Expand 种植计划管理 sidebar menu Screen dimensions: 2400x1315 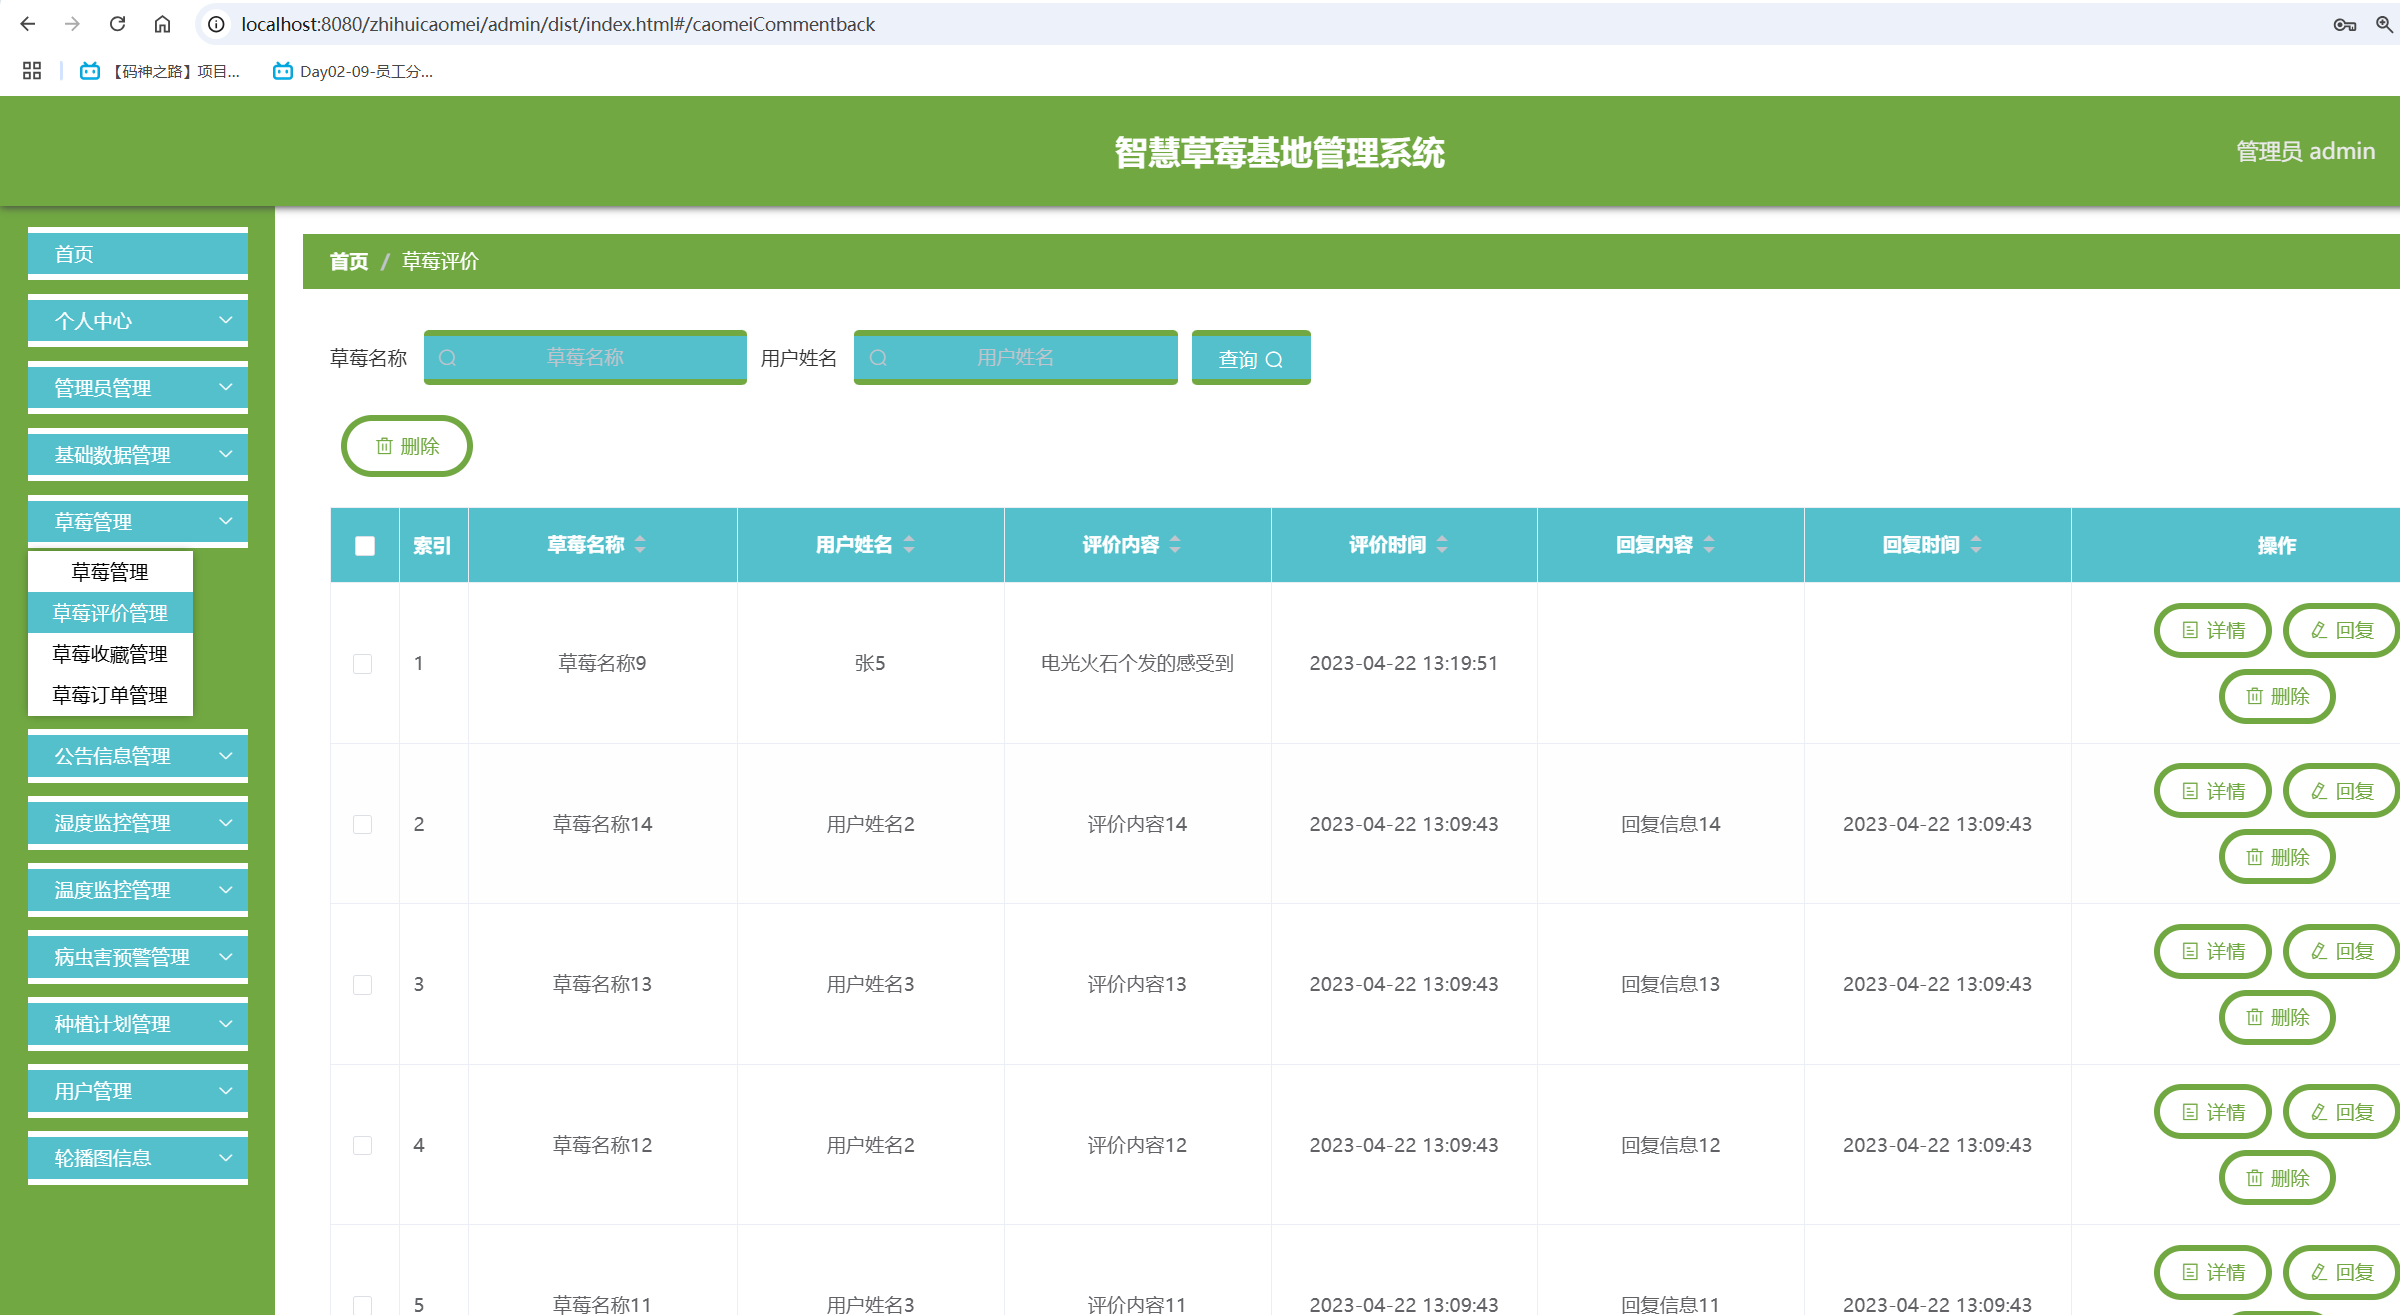[138, 1024]
